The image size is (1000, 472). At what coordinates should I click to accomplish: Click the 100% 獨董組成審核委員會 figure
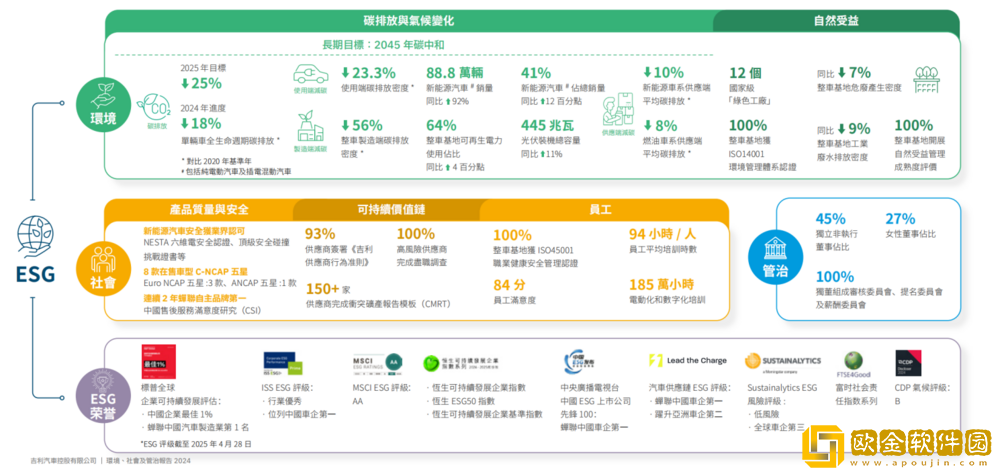(x=834, y=277)
